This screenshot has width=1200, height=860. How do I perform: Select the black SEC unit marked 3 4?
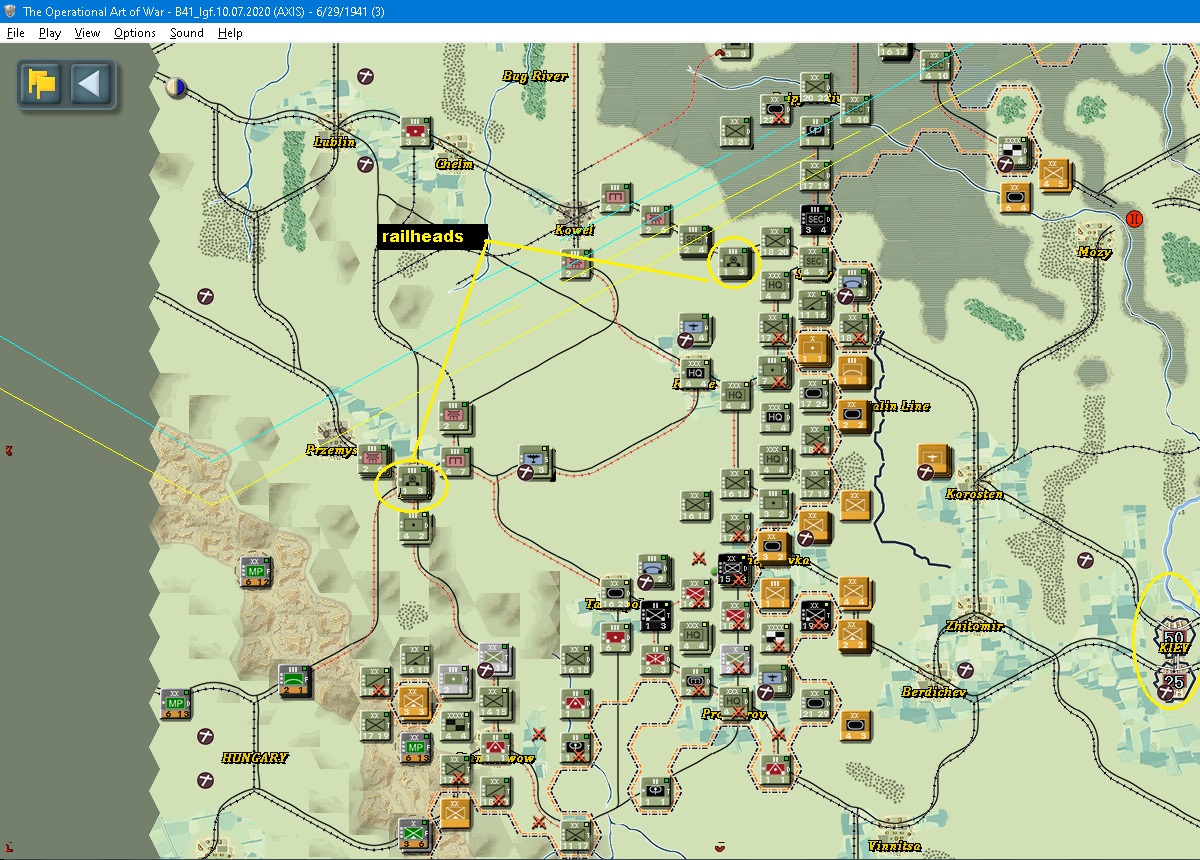tap(815, 221)
